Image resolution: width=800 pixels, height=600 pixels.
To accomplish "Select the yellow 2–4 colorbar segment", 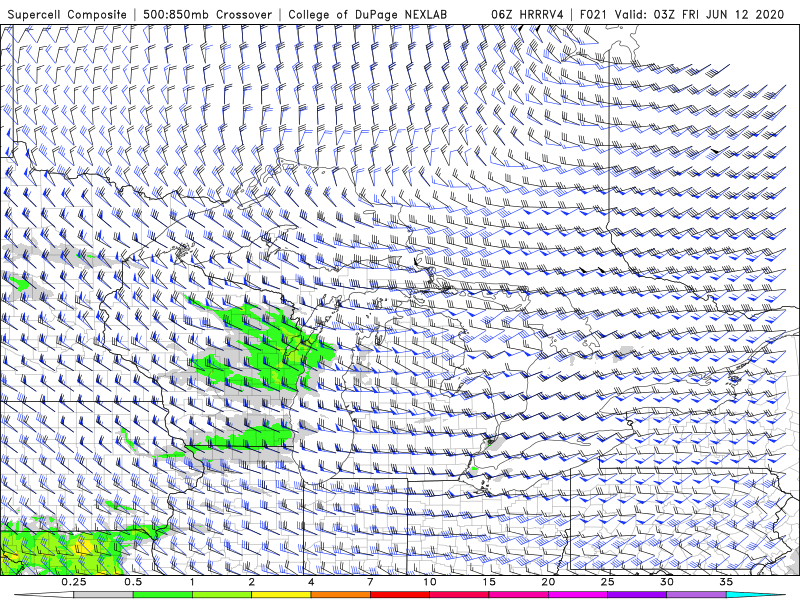I will click(281, 595).
